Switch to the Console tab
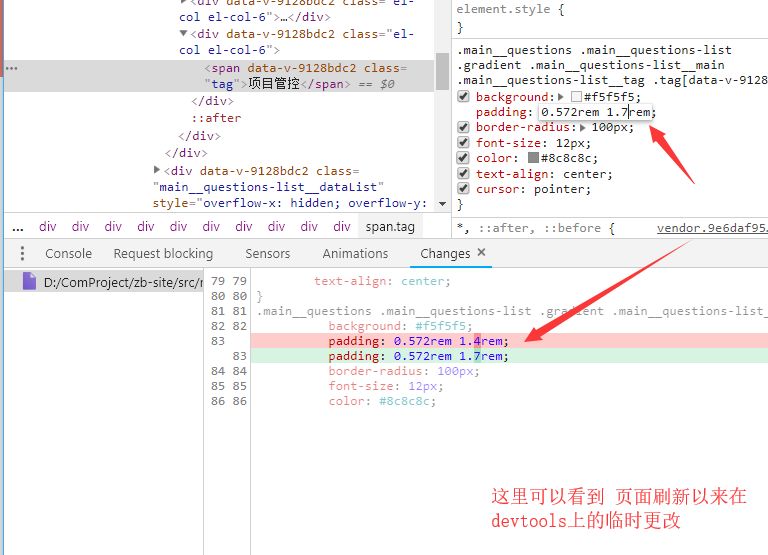The image size is (768, 555). coord(69,254)
